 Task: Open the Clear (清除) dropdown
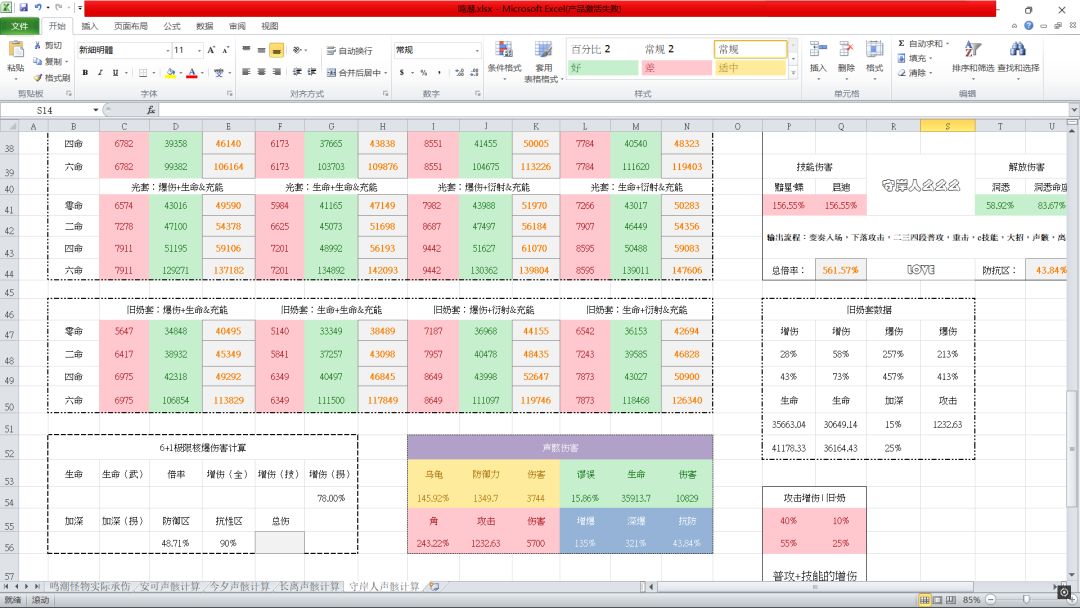(x=915, y=73)
